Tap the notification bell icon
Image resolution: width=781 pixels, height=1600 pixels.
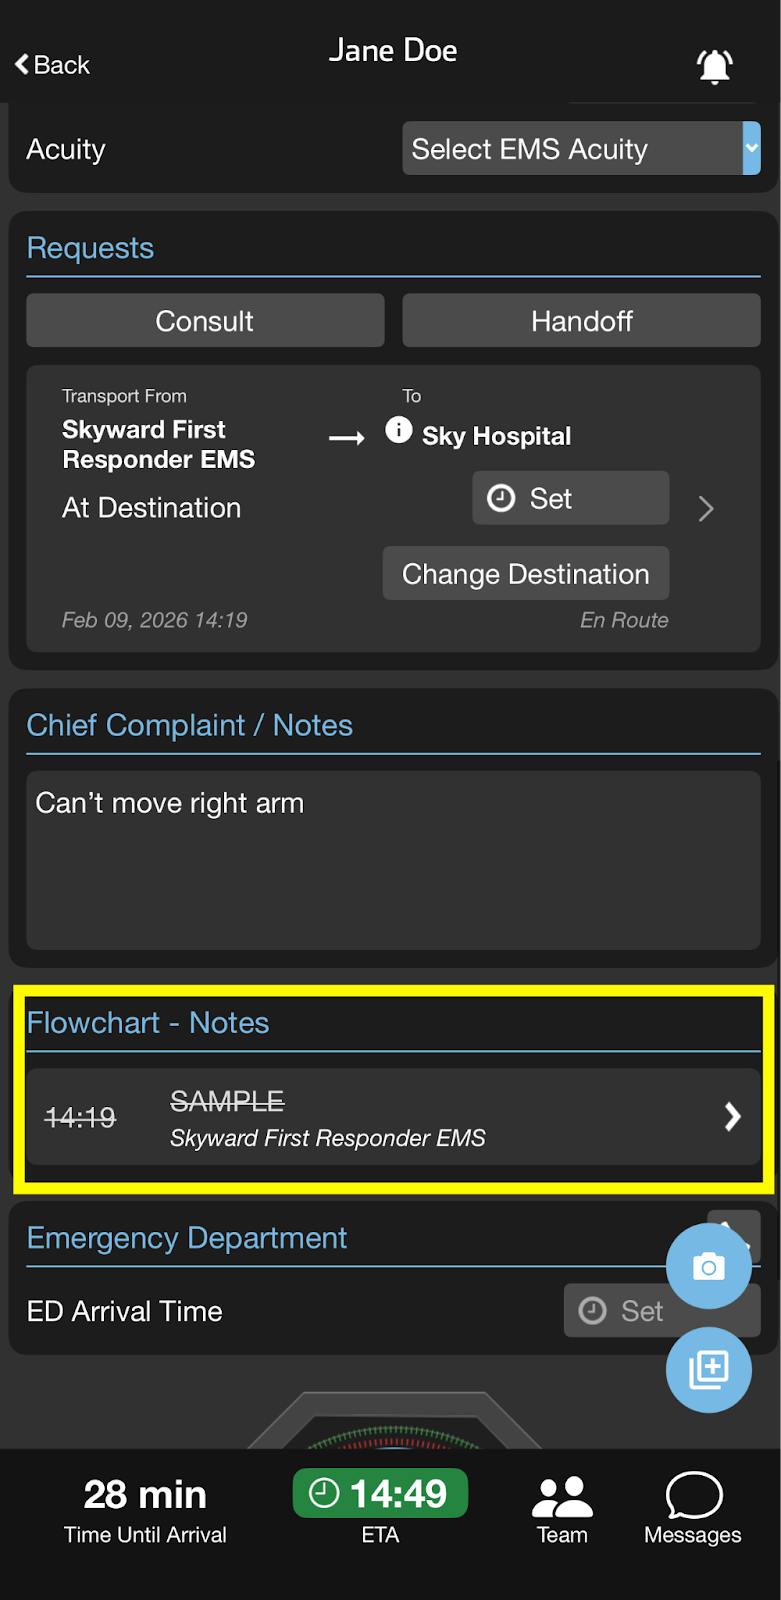714,66
